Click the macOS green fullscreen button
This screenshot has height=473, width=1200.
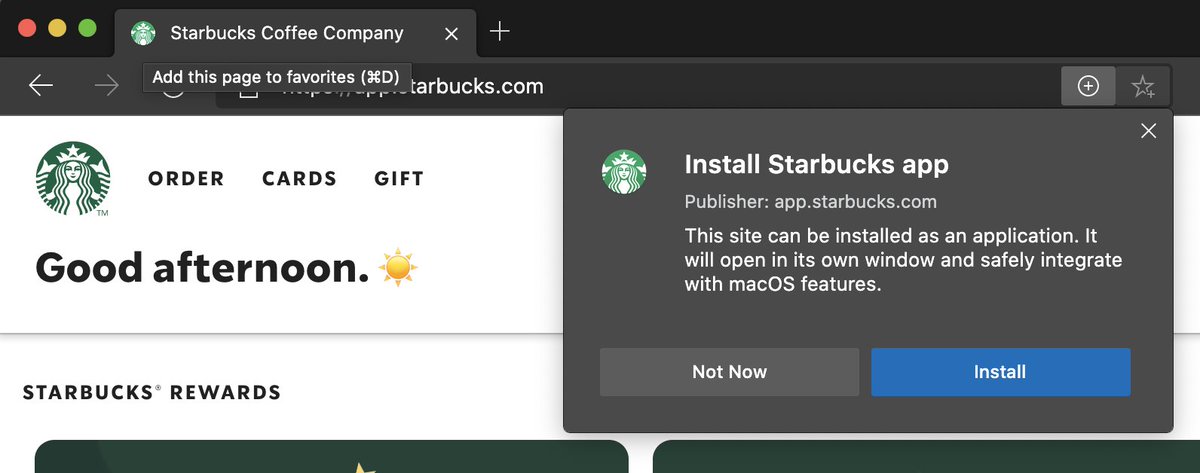[x=87, y=28]
